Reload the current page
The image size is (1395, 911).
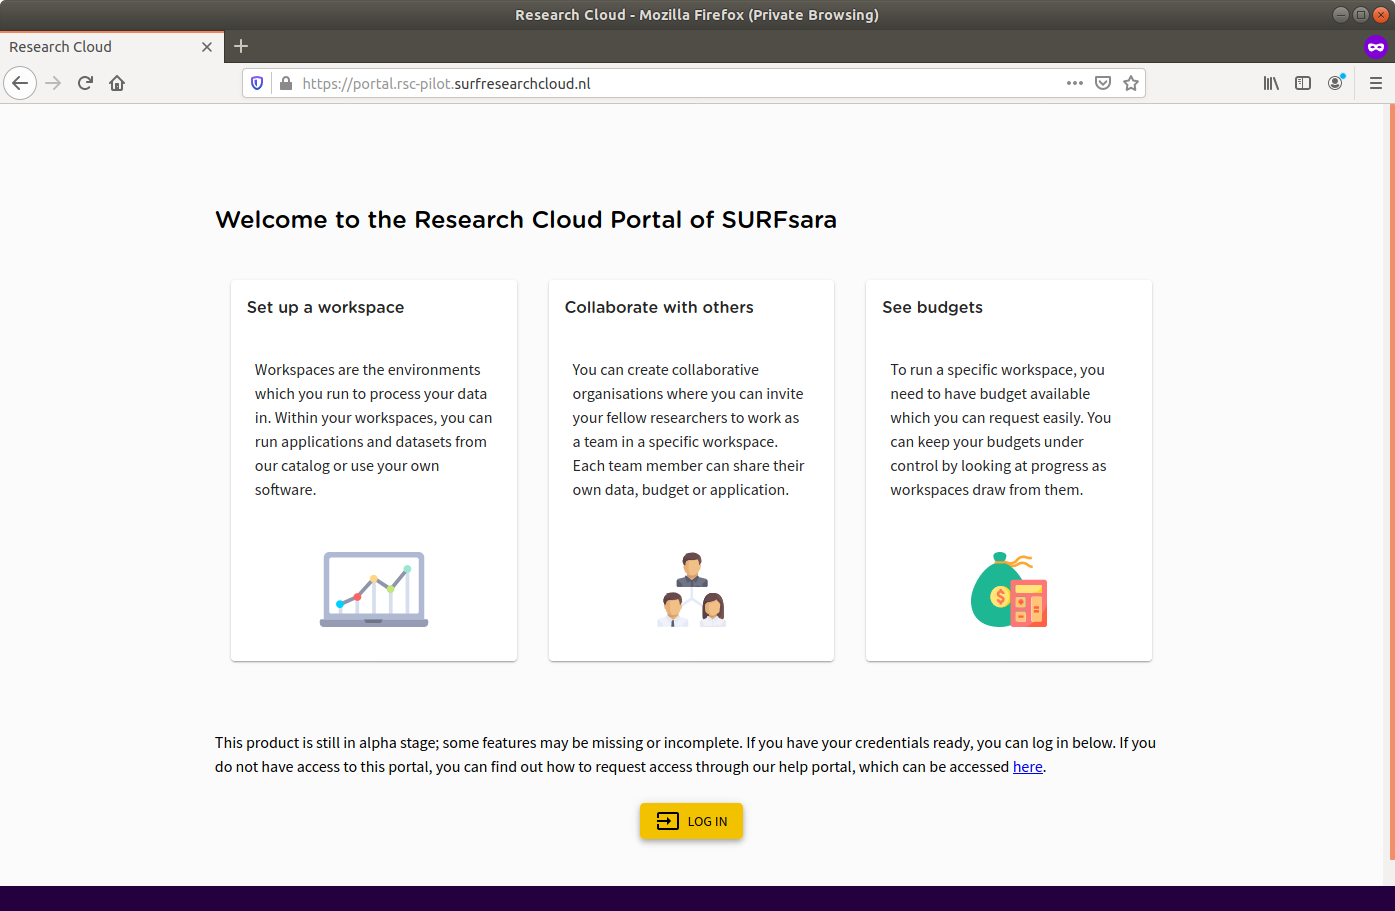85,83
